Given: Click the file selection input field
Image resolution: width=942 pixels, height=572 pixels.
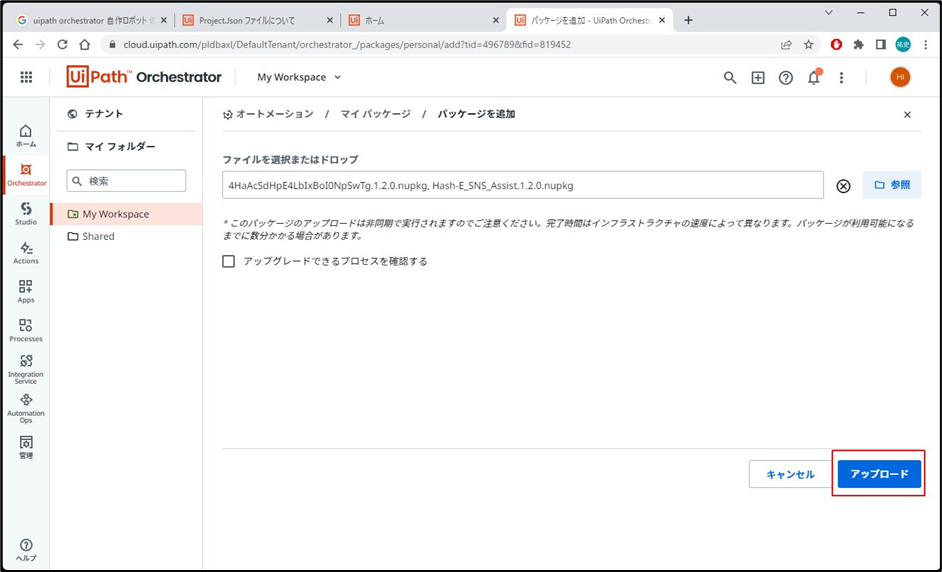Looking at the screenshot, I should 523,185.
